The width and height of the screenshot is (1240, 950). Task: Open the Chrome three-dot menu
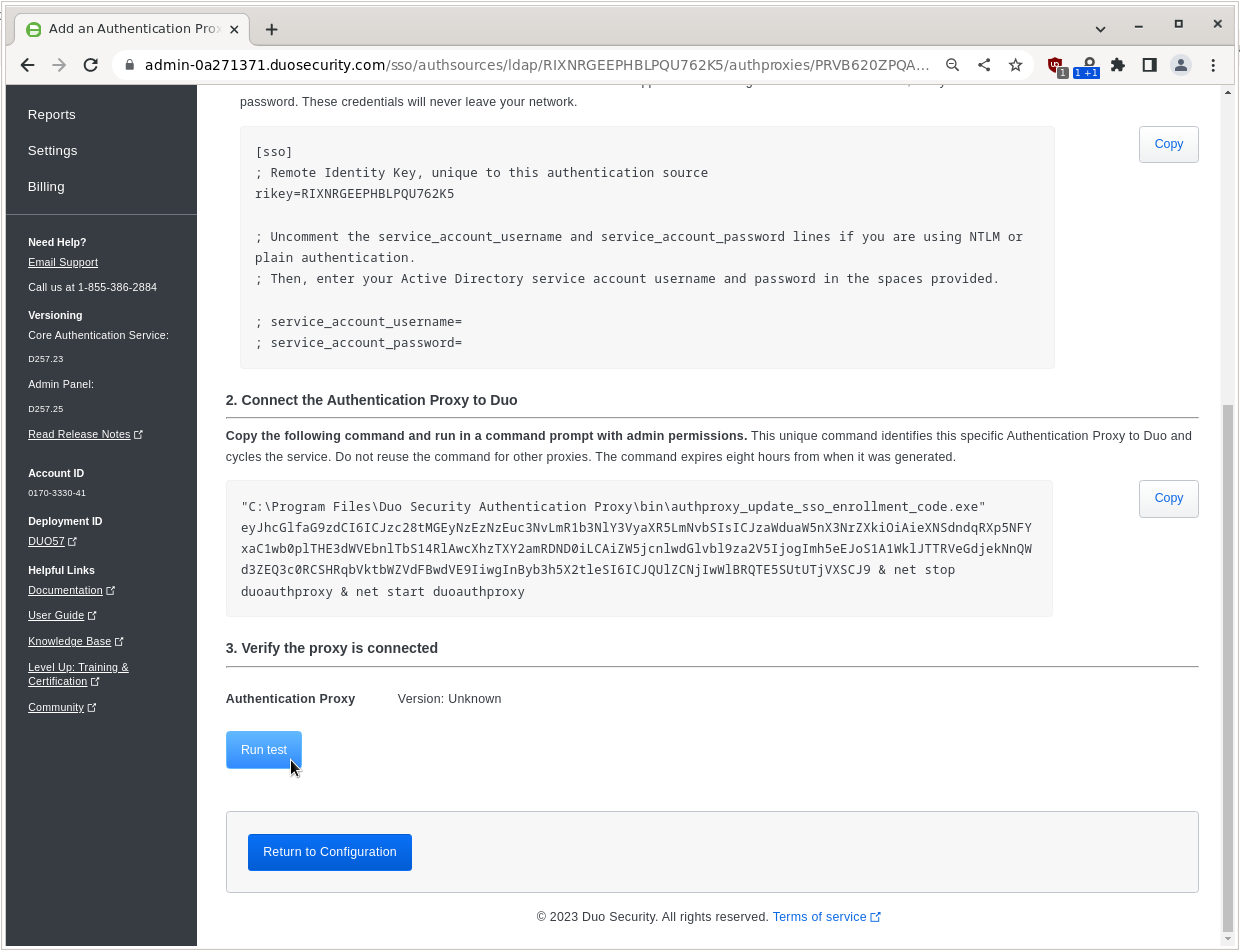tap(1213, 65)
